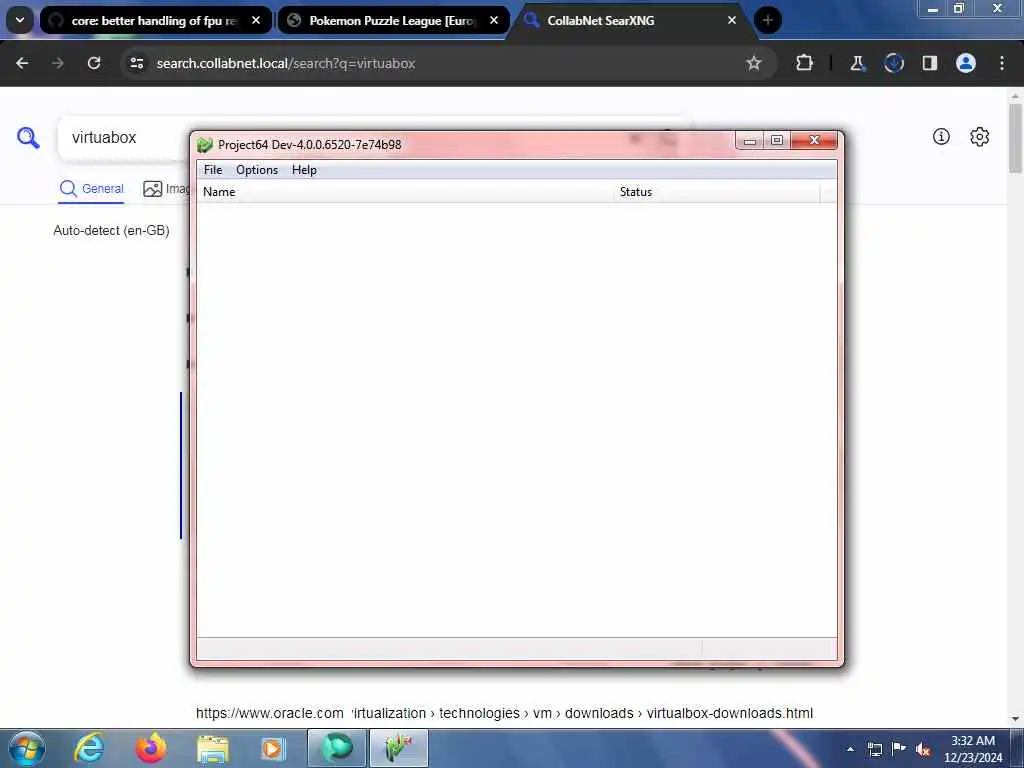Viewport: 1024px width, 768px height.
Task: Show hidden system tray icons
Action: 850,749
